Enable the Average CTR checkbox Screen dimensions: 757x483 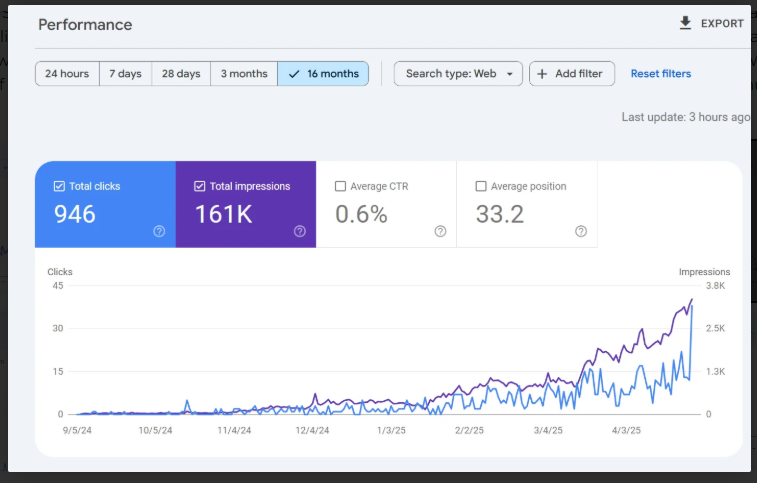pyautogui.click(x=340, y=186)
